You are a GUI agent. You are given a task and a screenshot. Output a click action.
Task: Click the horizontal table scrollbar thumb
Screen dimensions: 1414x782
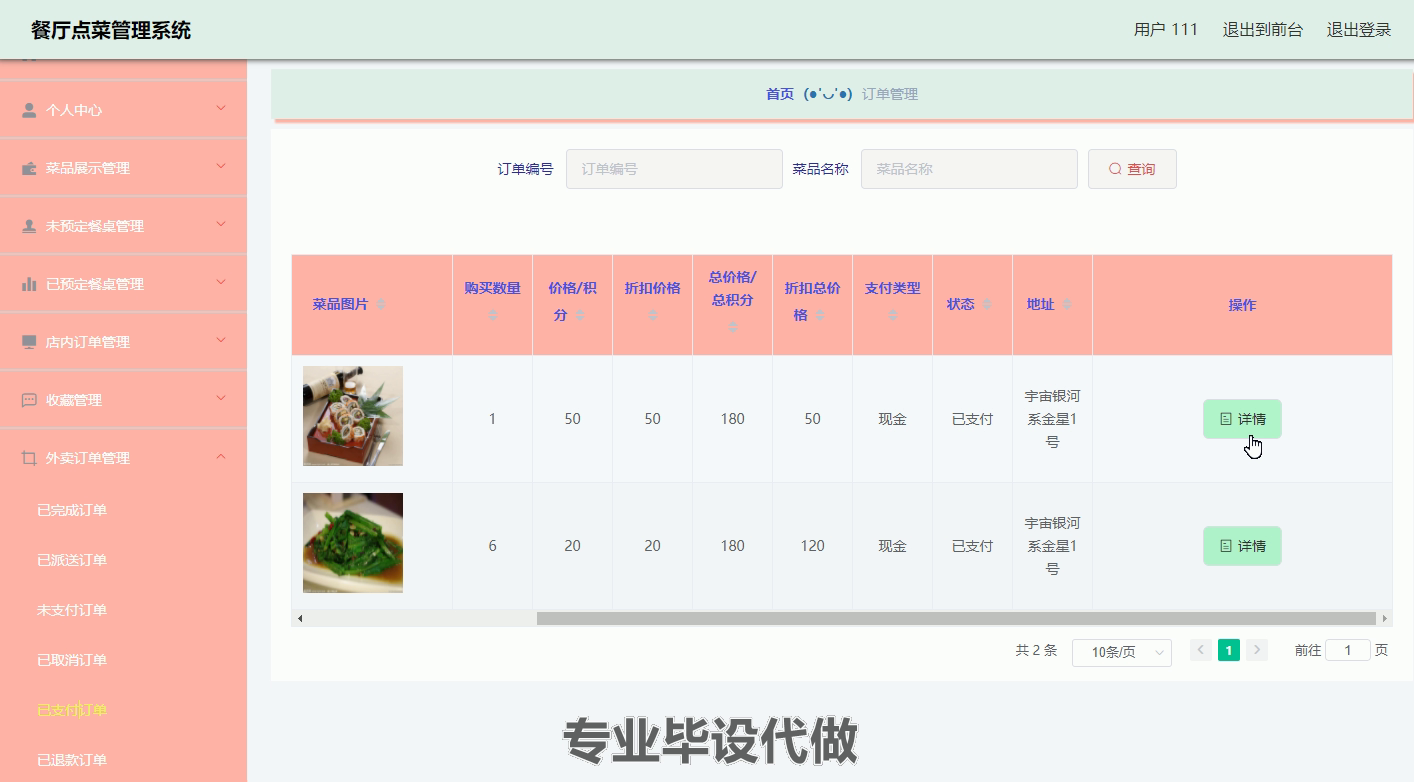pyautogui.click(x=956, y=618)
